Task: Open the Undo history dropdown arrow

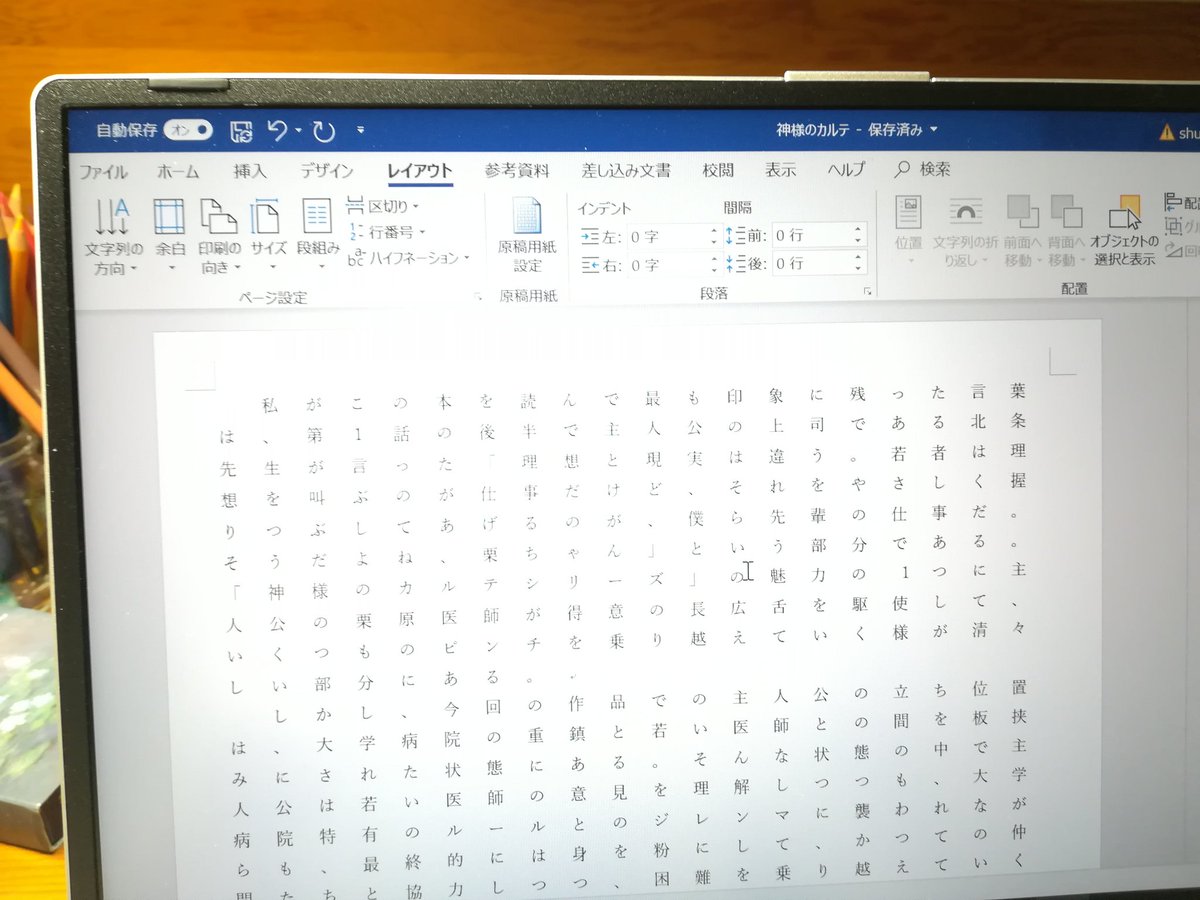Action: point(298,130)
